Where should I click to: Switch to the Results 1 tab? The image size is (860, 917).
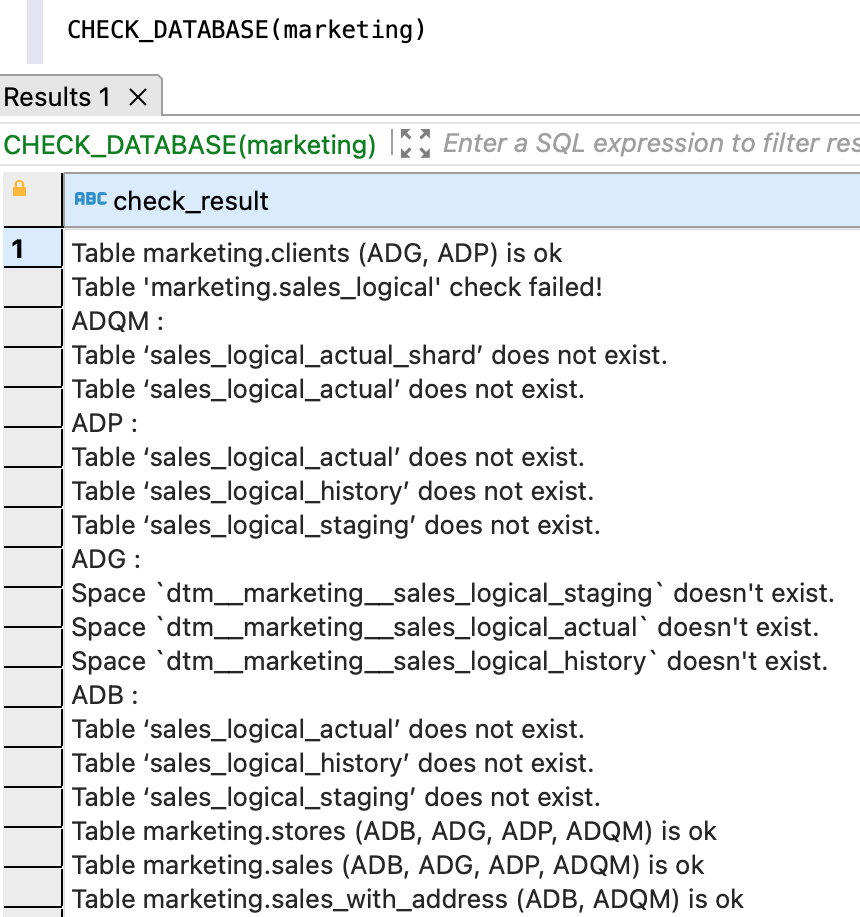click(57, 98)
